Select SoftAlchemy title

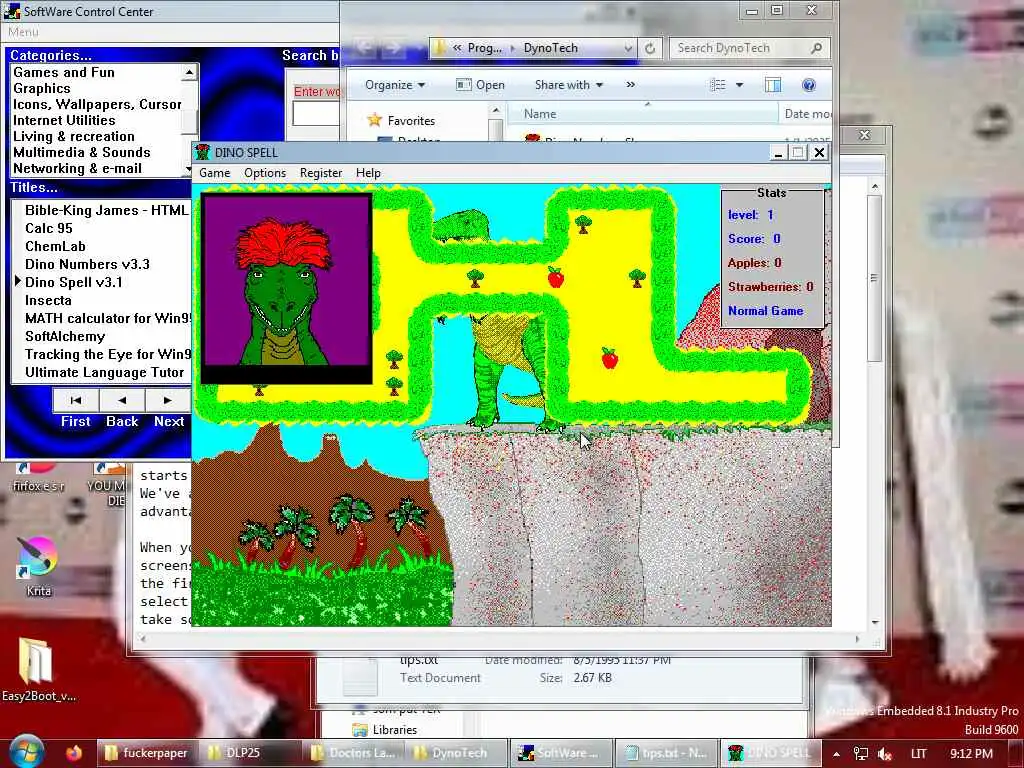pyautogui.click(x=65, y=336)
